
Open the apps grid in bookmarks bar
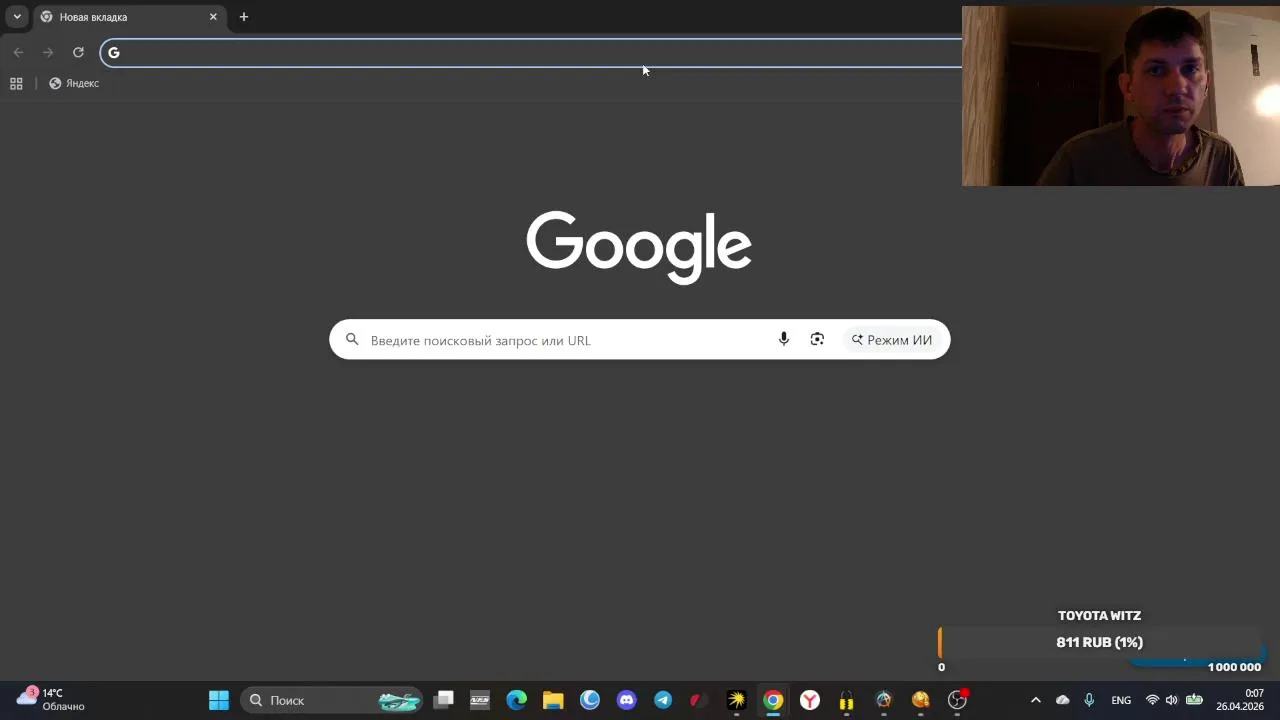tap(16, 83)
